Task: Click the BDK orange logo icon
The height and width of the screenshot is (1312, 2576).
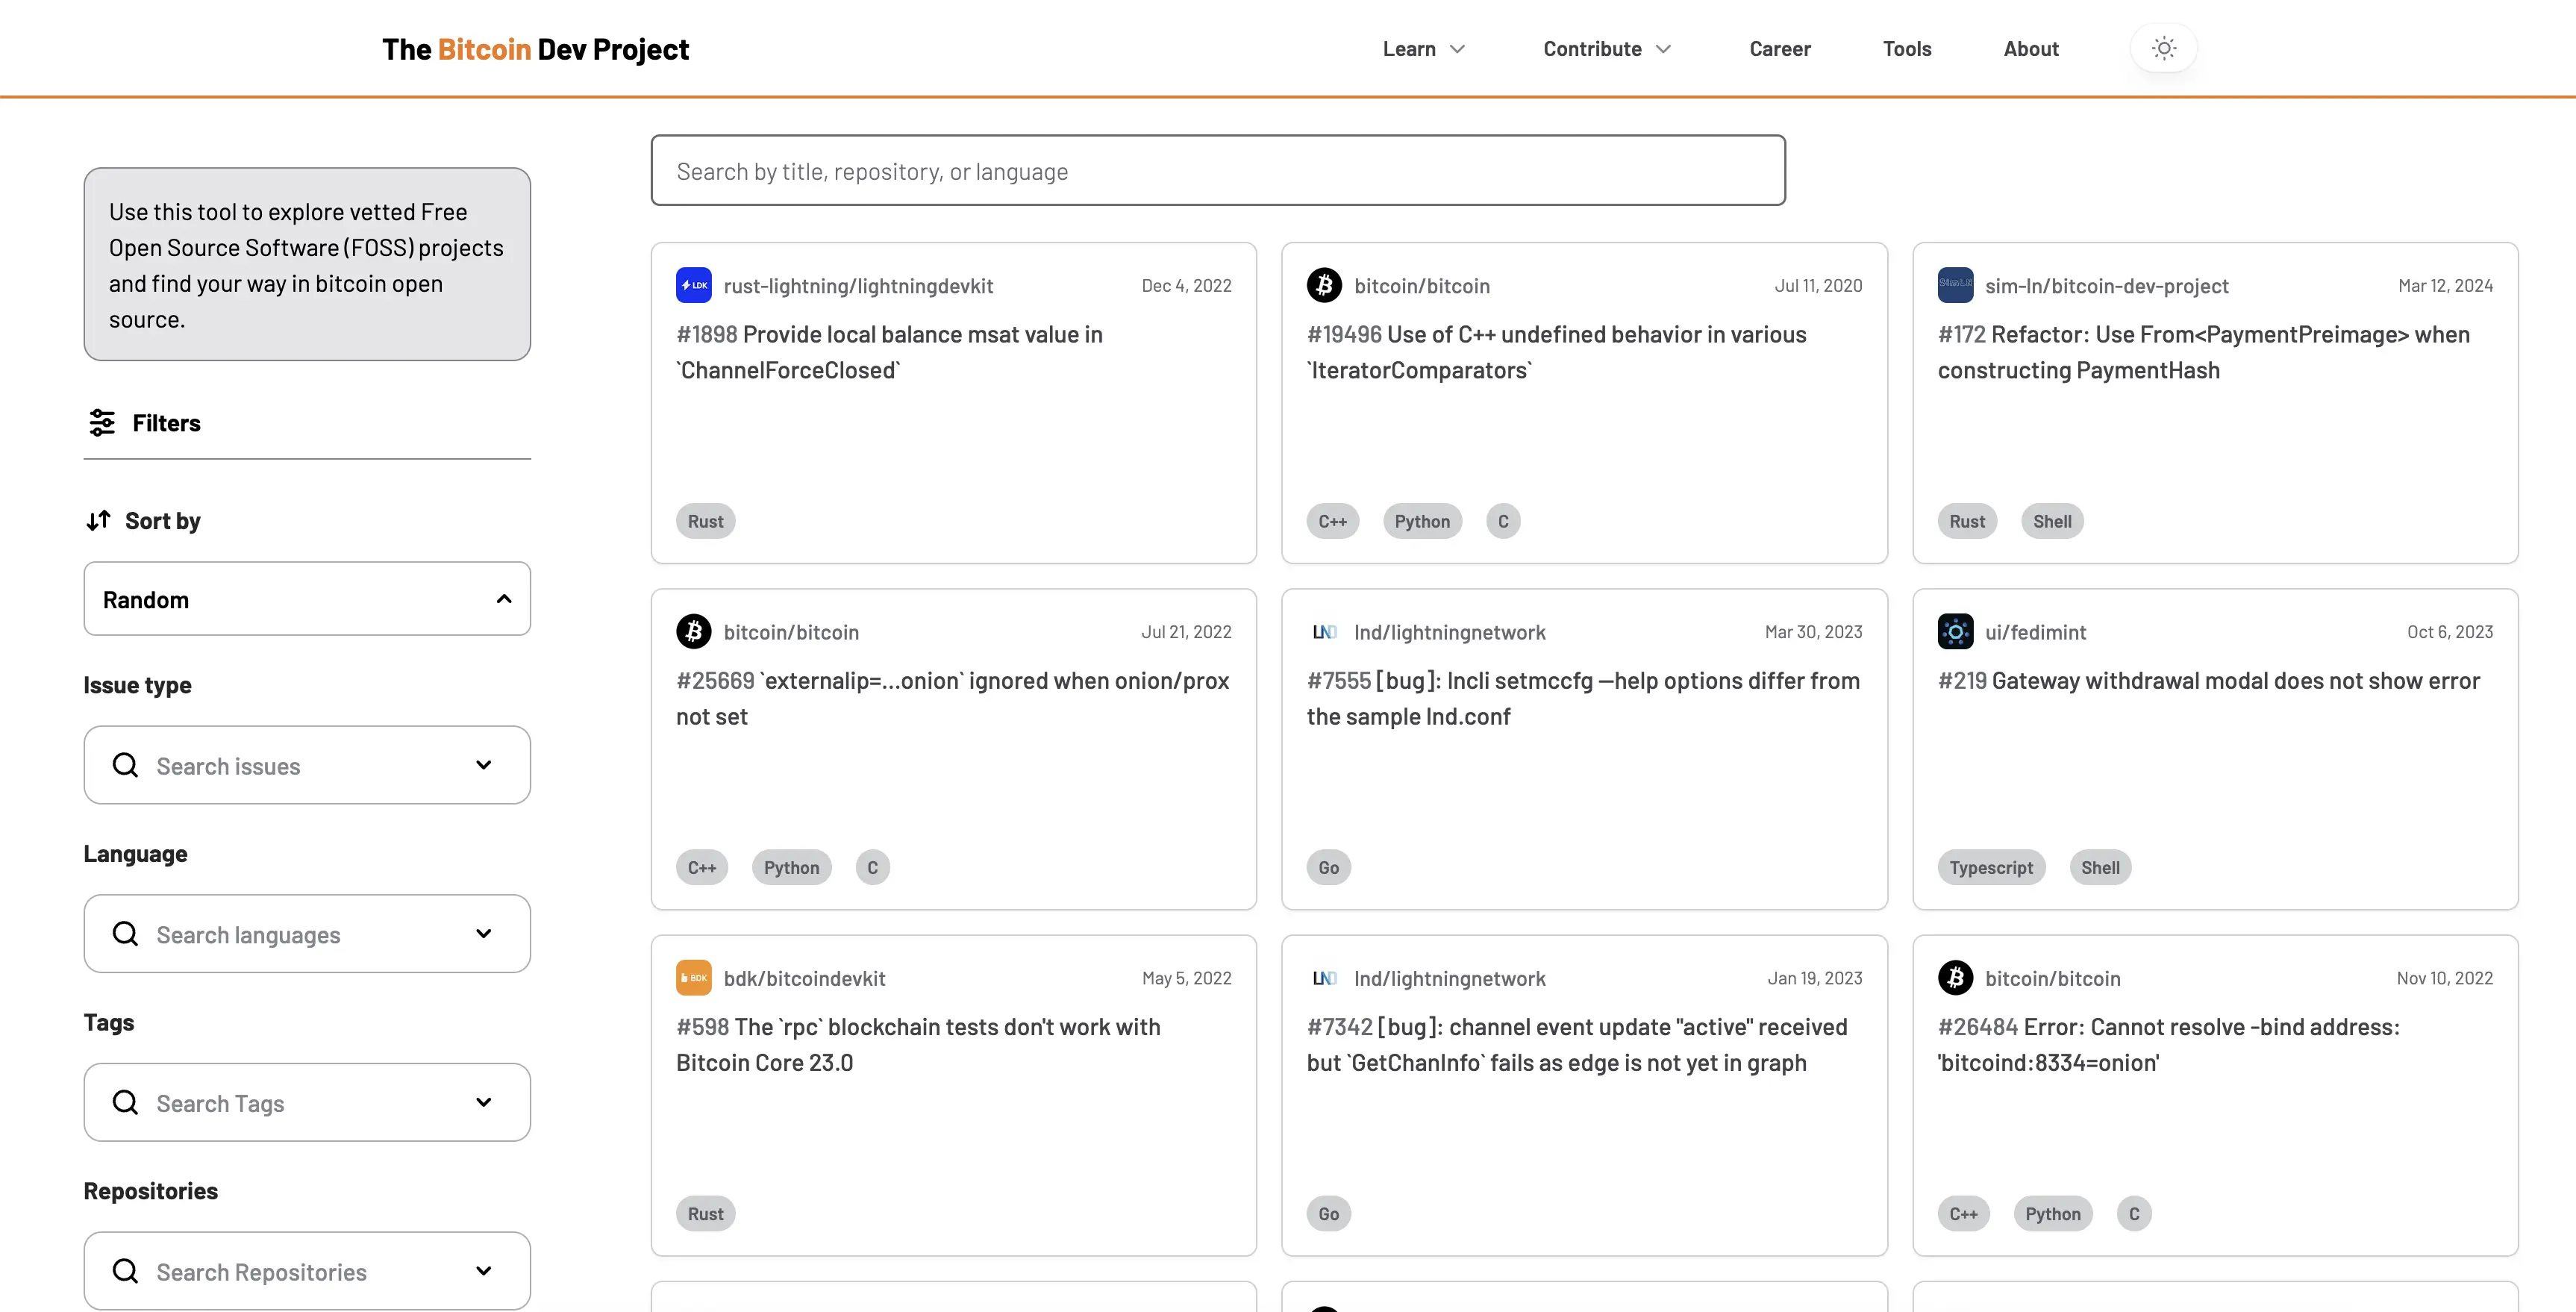Action: [693, 977]
